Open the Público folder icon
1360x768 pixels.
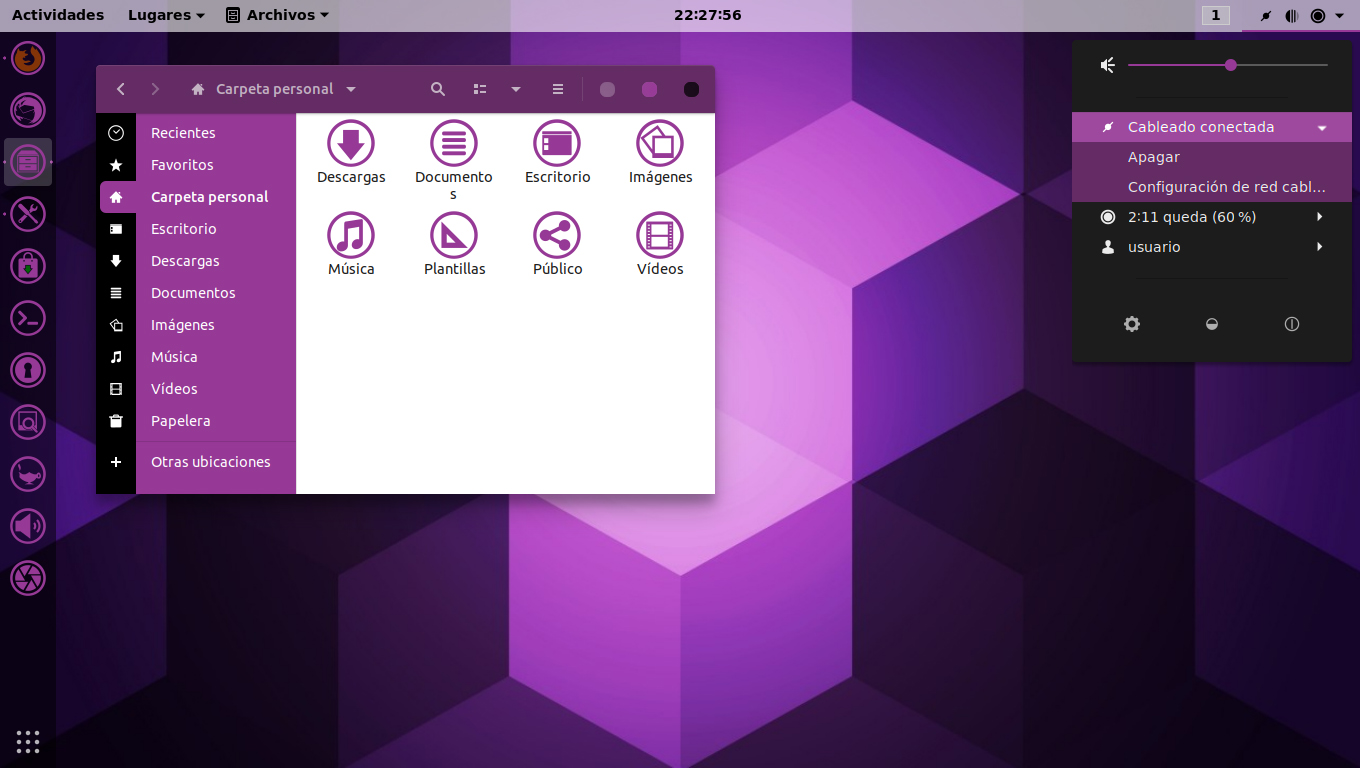coord(557,236)
